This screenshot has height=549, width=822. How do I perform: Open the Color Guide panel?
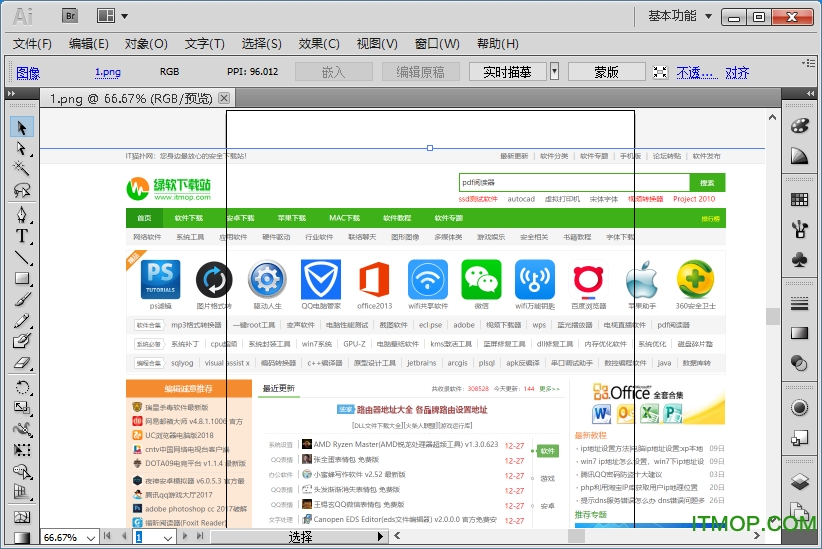click(x=799, y=156)
